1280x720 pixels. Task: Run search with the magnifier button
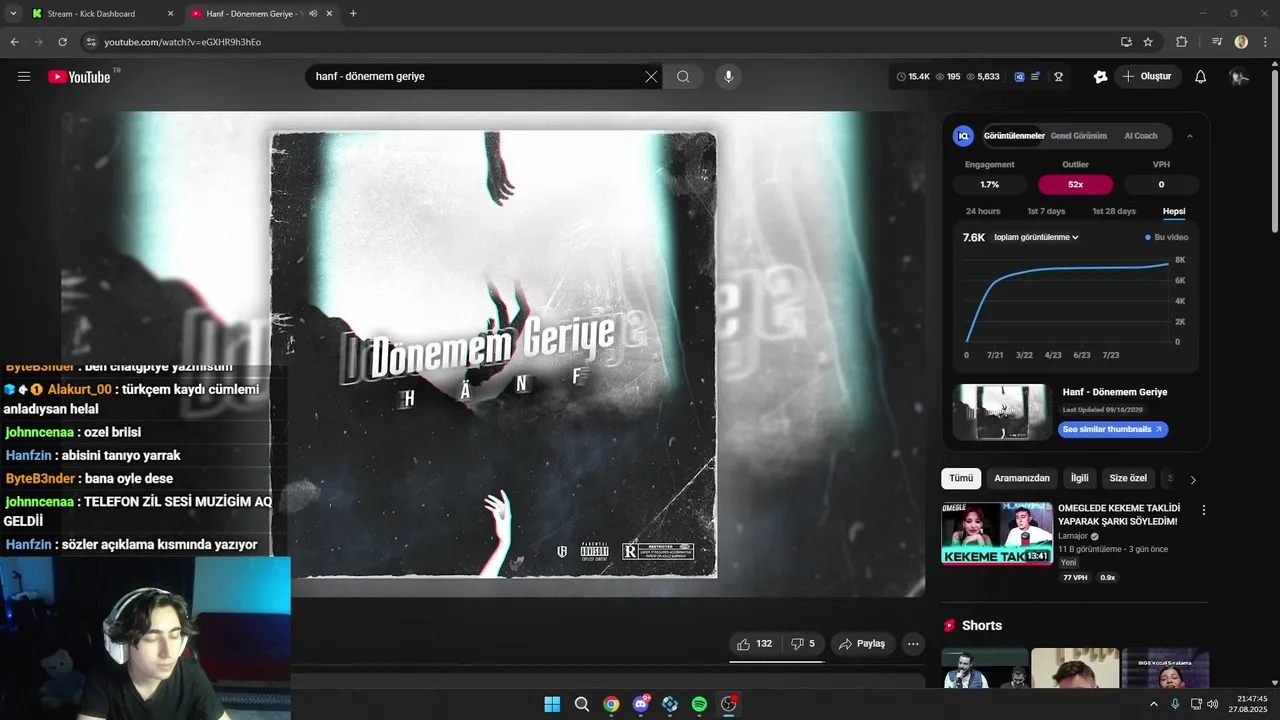point(683,77)
